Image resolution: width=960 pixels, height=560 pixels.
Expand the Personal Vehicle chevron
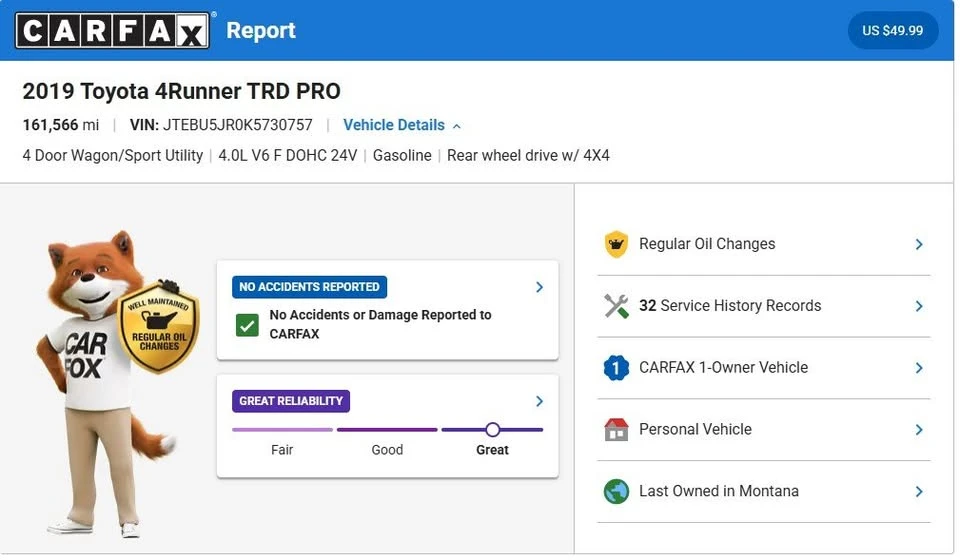click(x=919, y=430)
